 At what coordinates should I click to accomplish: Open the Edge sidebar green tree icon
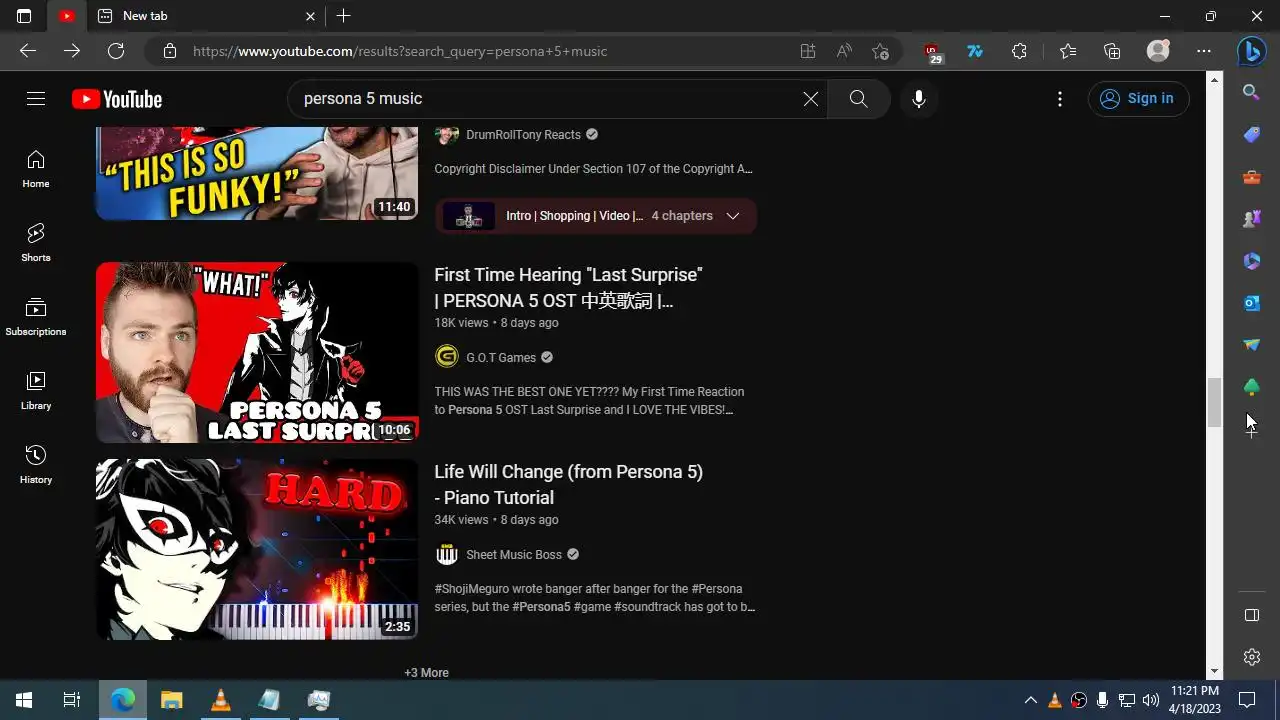point(1251,387)
